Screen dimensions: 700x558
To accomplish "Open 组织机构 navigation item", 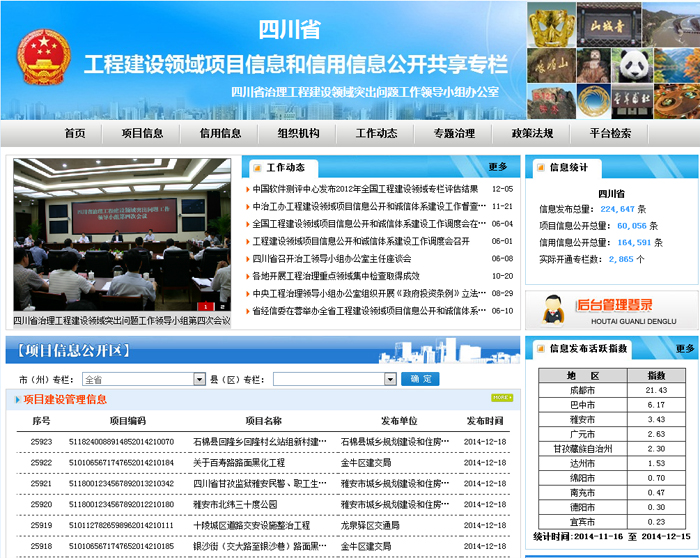I will (298, 133).
